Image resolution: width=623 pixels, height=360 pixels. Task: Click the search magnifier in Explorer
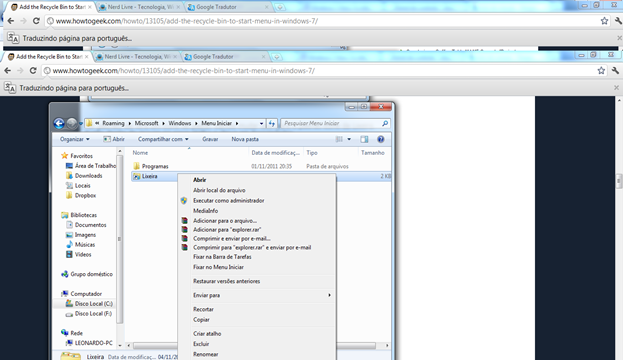(x=385, y=123)
